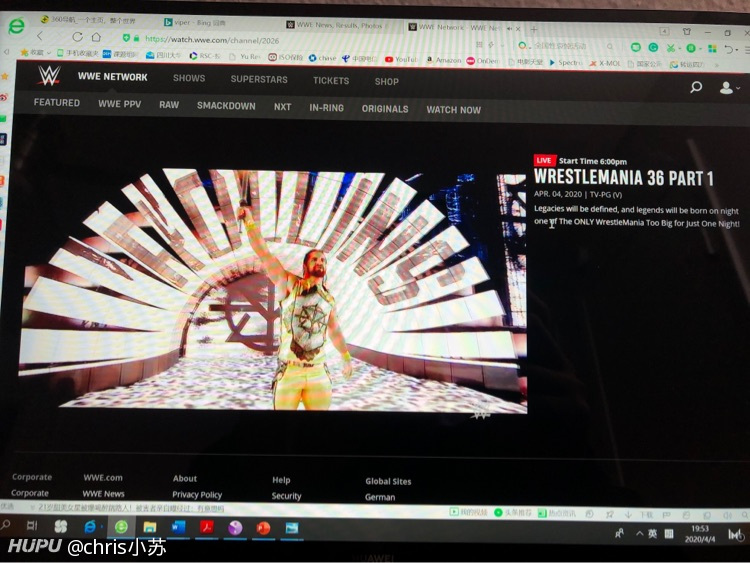
Task: Select IN-RING in sub-navigation
Action: click(326, 108)
